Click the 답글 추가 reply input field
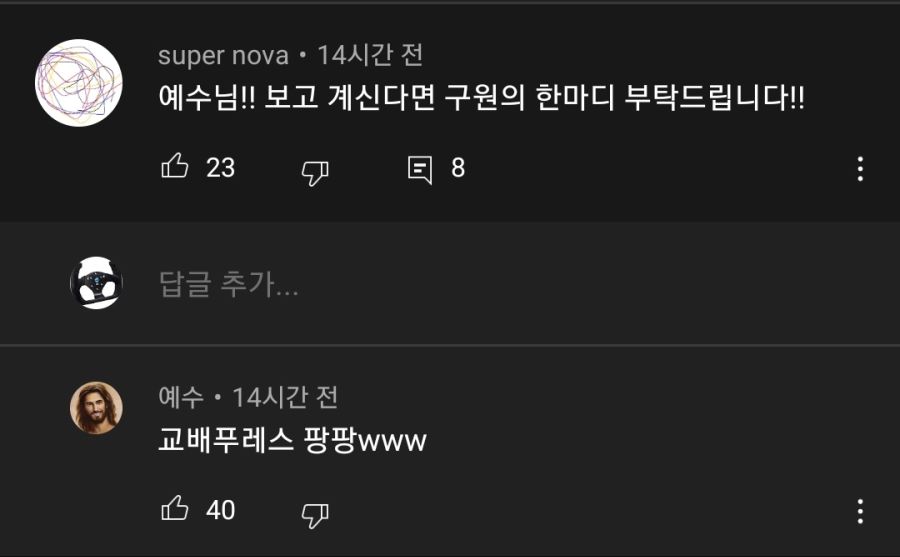 [517, 284]
